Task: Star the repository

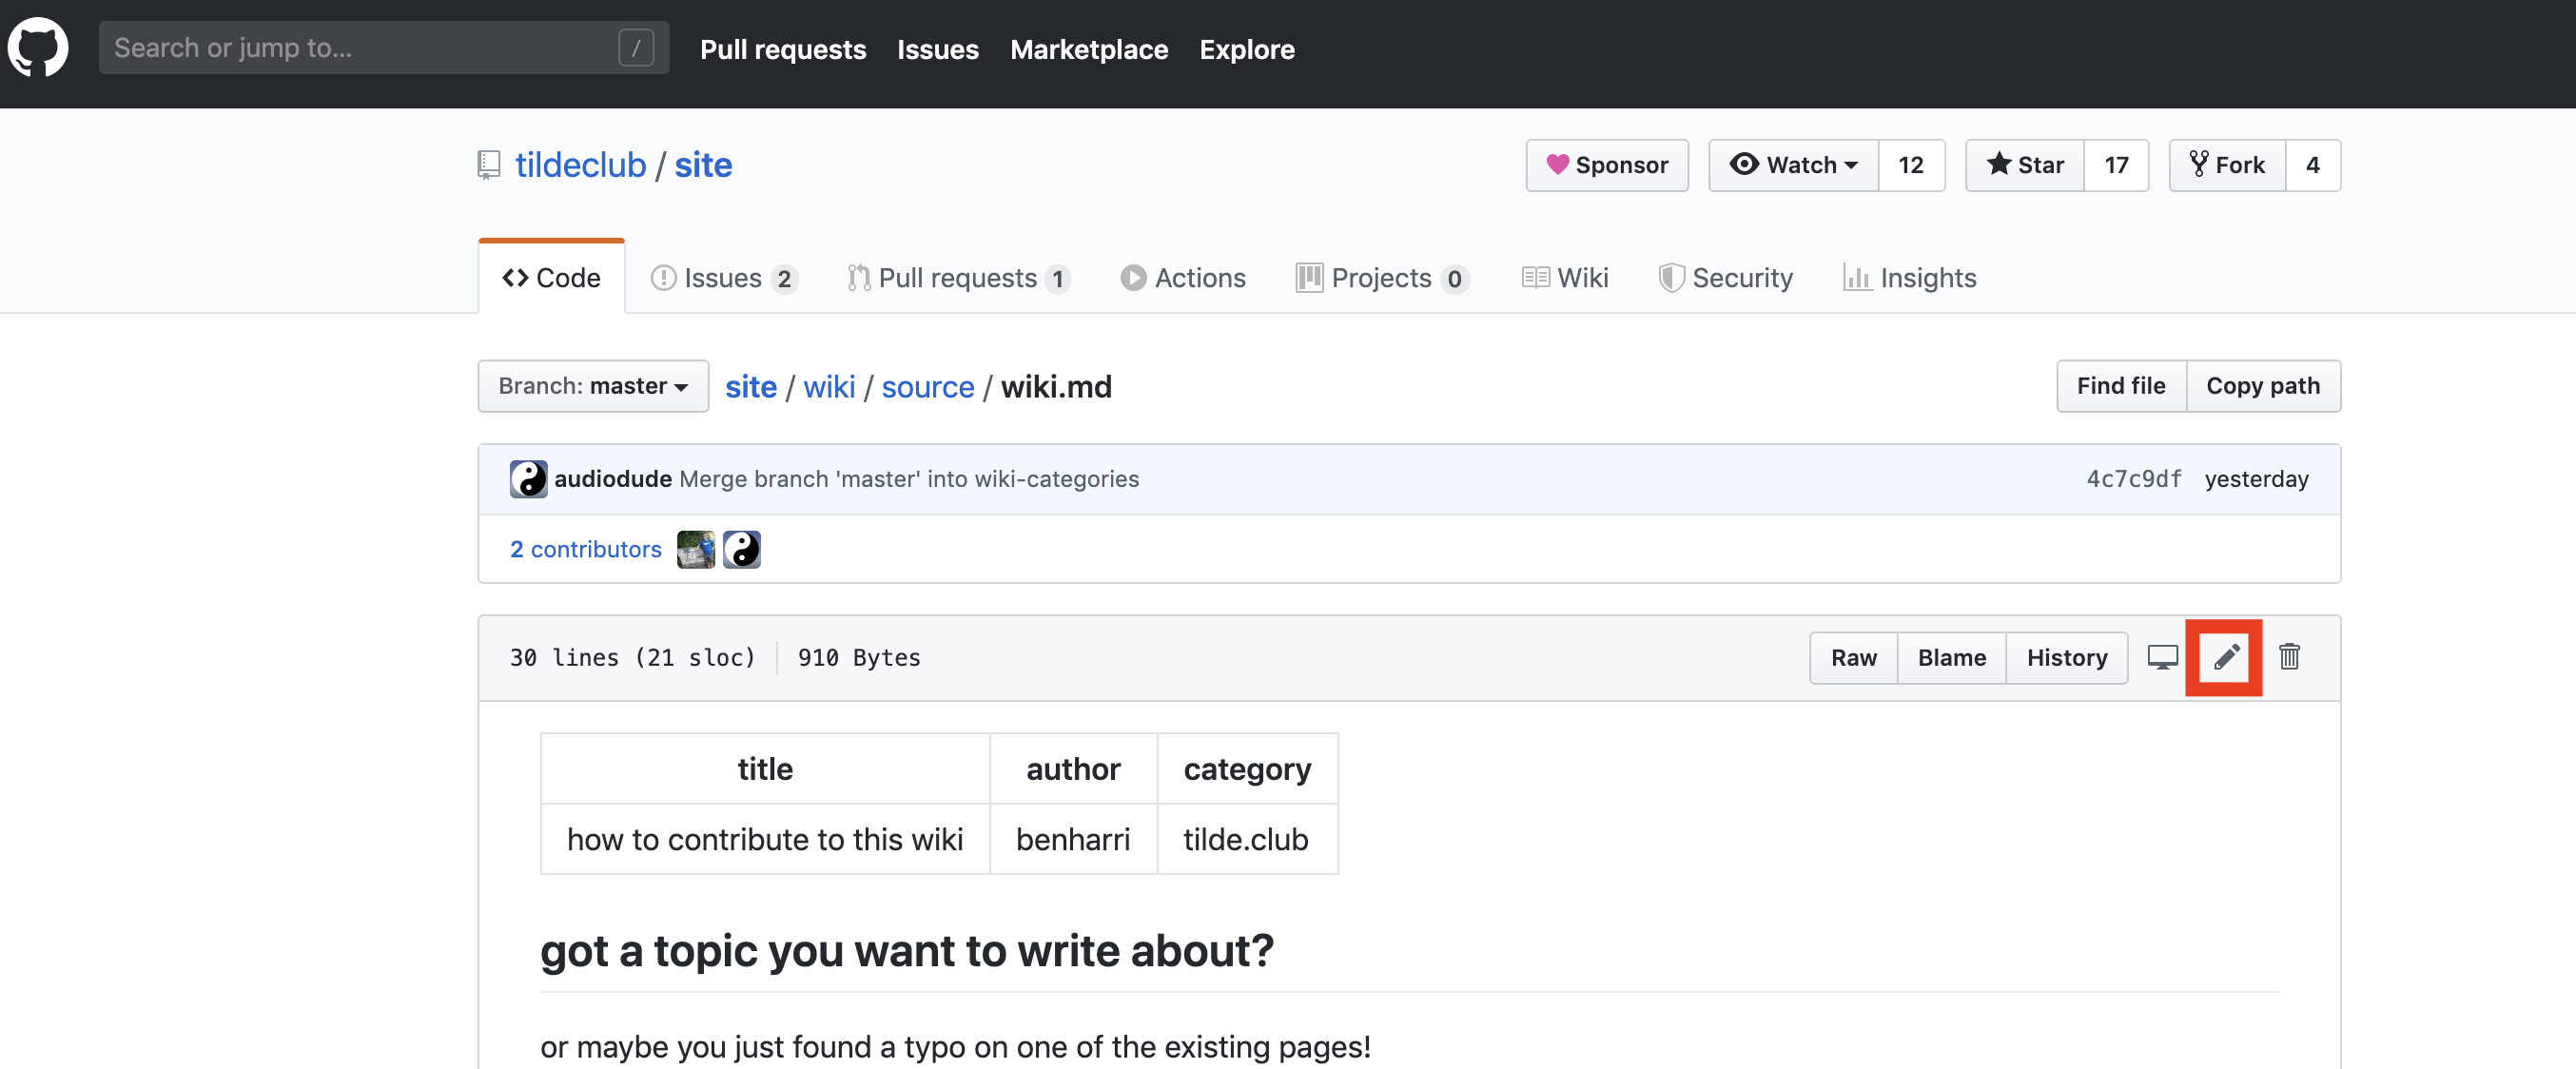Action: pyautogui.click(x=2025, y=165)
